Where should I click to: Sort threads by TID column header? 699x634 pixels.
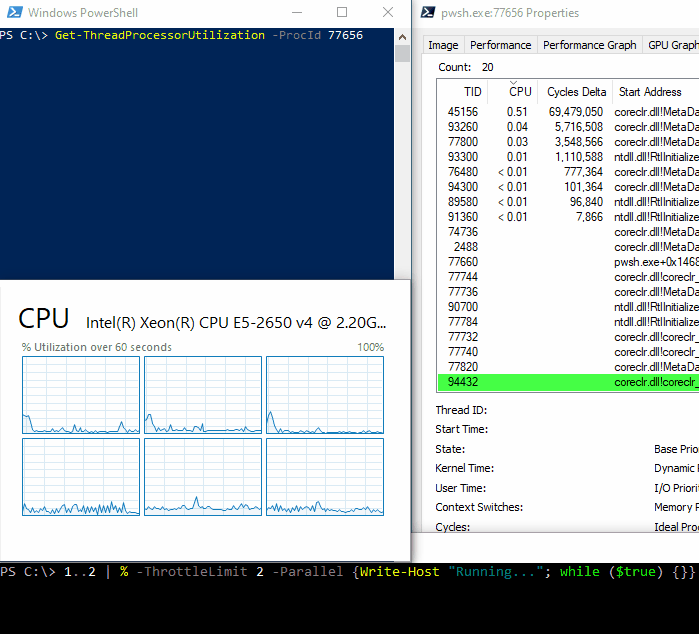[462, 92]
